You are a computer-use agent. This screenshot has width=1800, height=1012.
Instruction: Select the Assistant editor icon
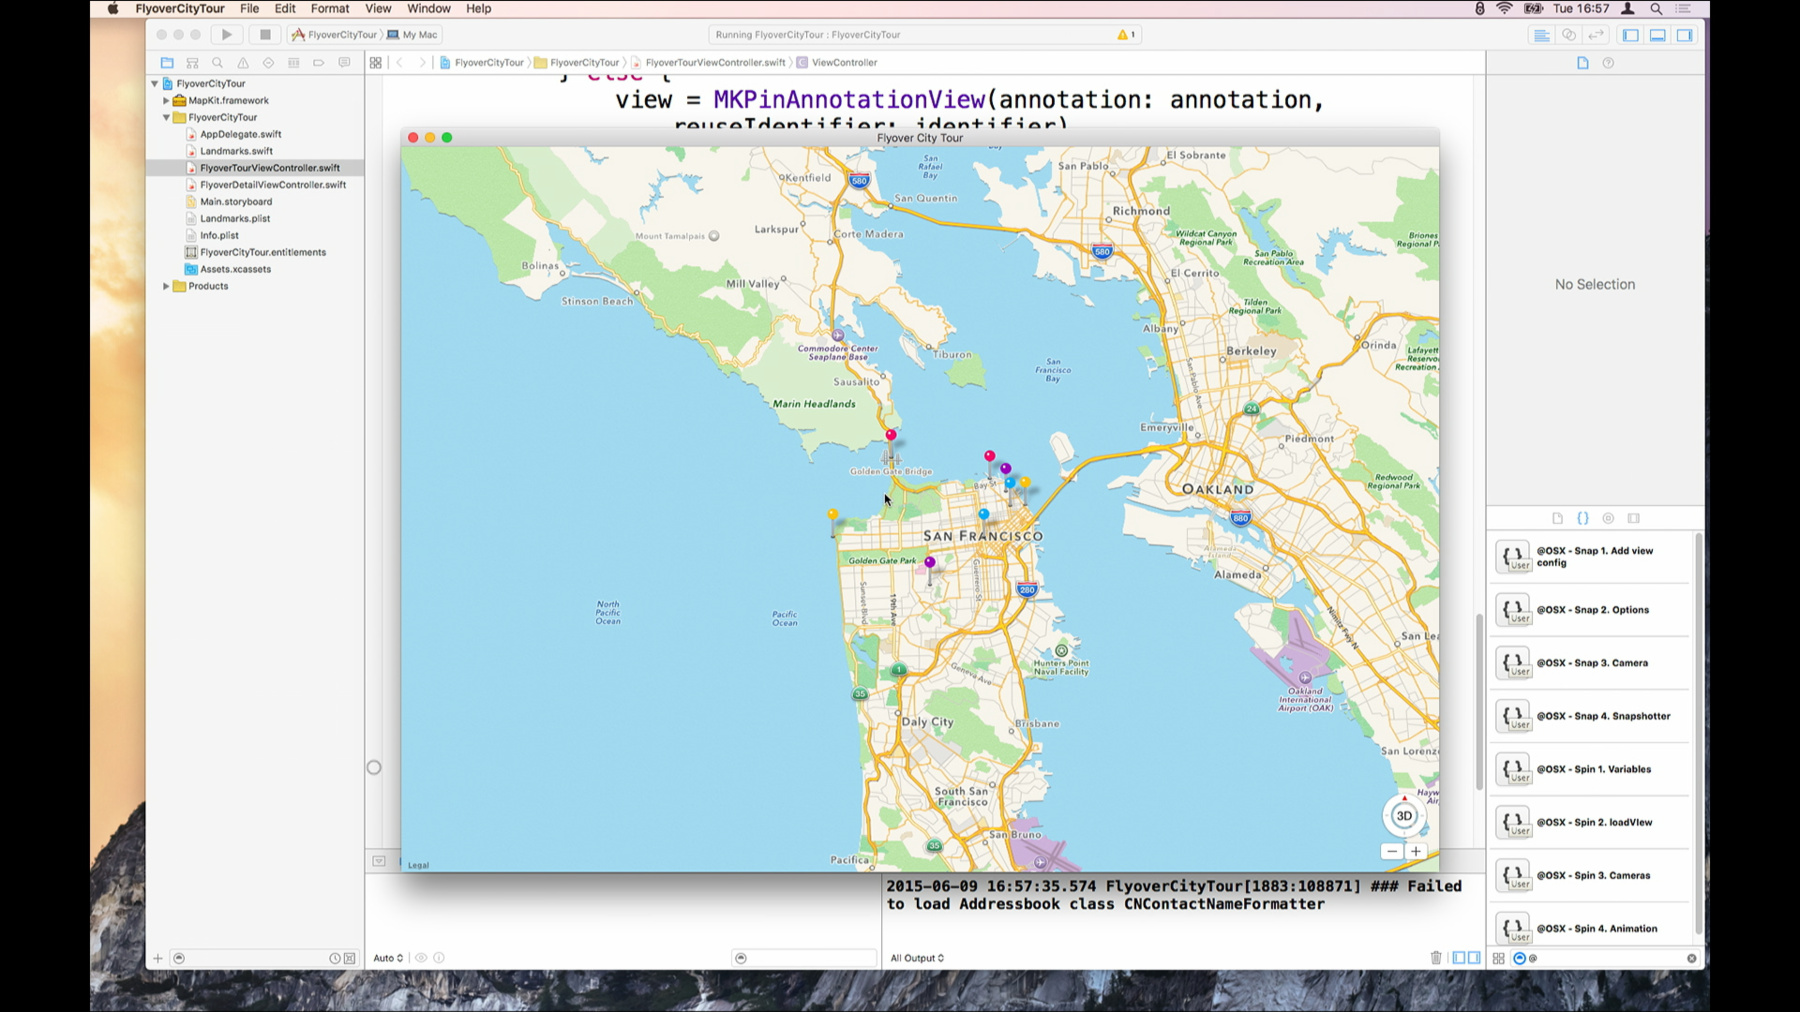[x=1569, y=35]
